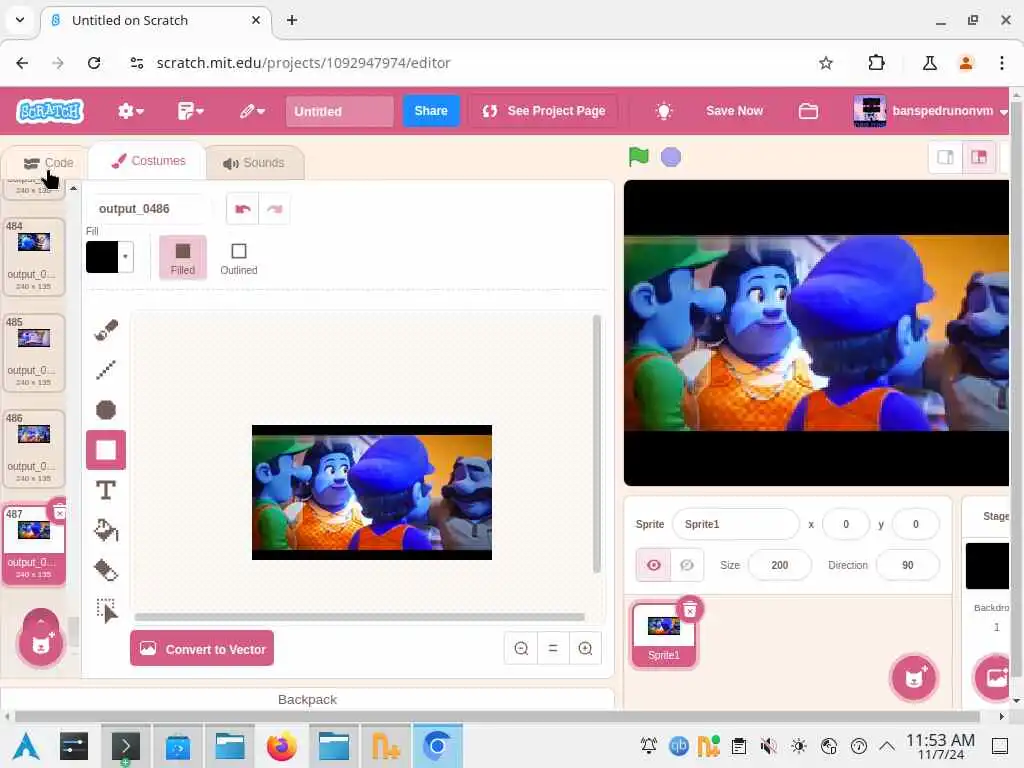The width and height of the screenshot is (1024, 768).
Task: Select the Select marquee tool
Action: [x=106, y=611]
